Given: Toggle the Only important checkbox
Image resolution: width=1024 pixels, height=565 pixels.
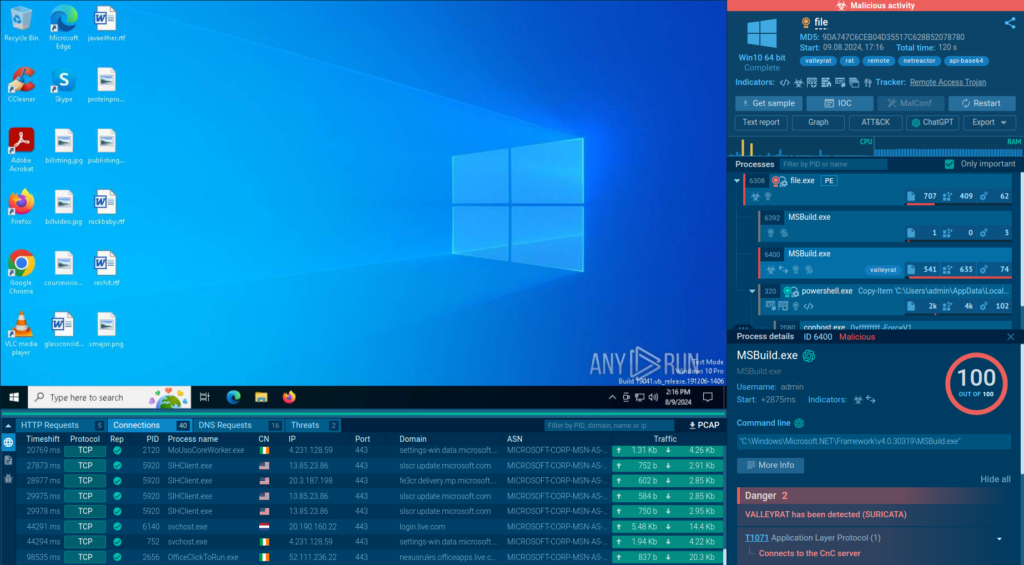Looking at the screenshot, I should [x=949, y=164].
